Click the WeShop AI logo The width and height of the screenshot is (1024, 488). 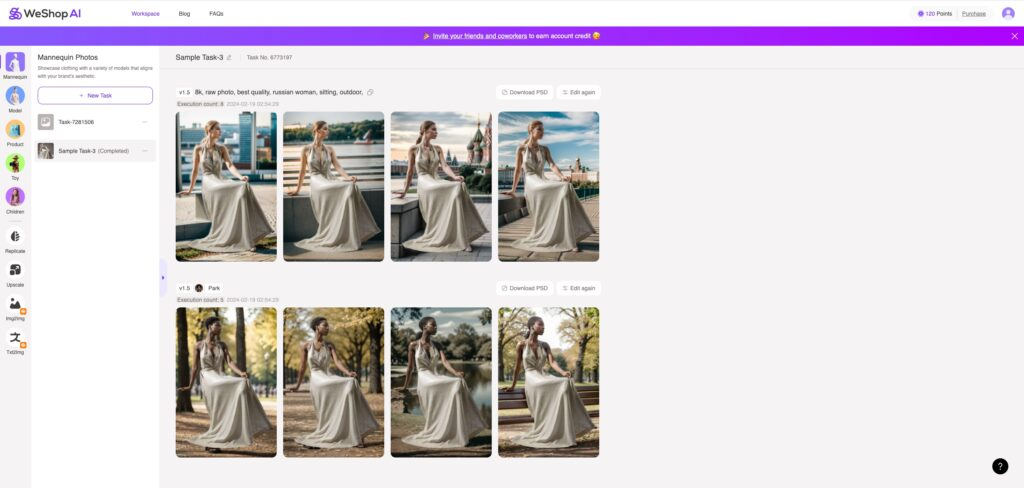[45, 14]
